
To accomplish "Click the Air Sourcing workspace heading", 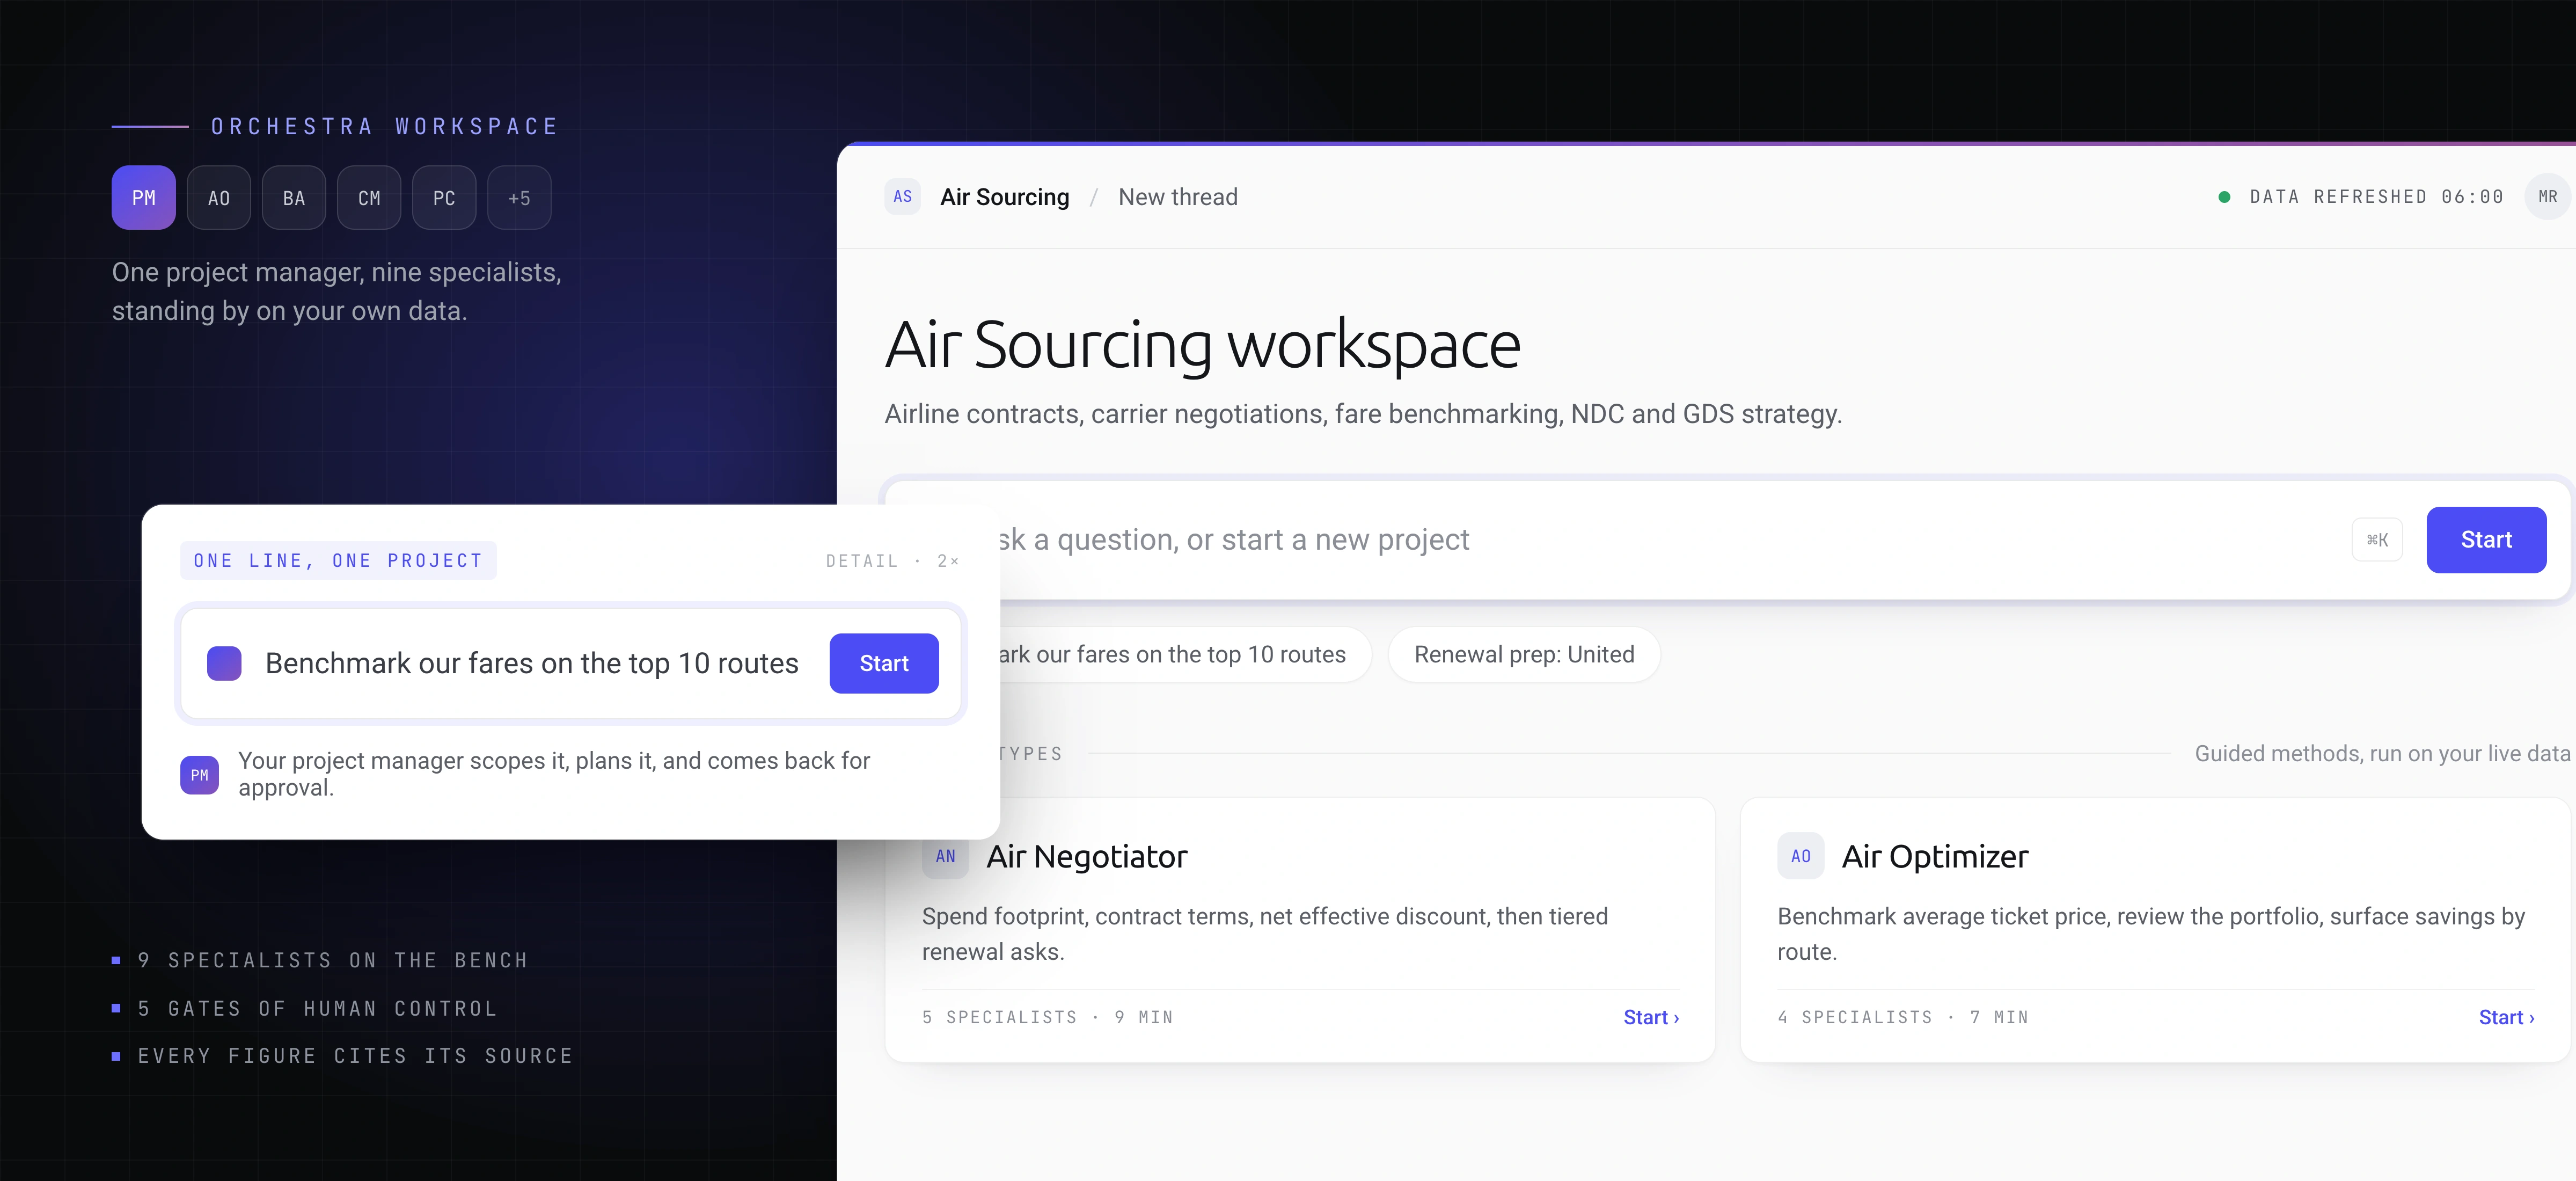I will (1202, 345).
